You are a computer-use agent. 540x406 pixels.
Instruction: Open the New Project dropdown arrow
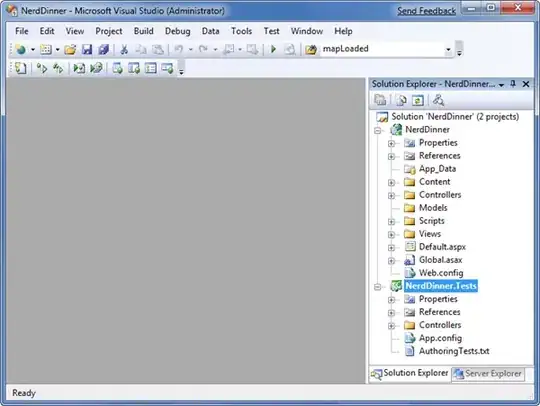(x=33, y=50)
